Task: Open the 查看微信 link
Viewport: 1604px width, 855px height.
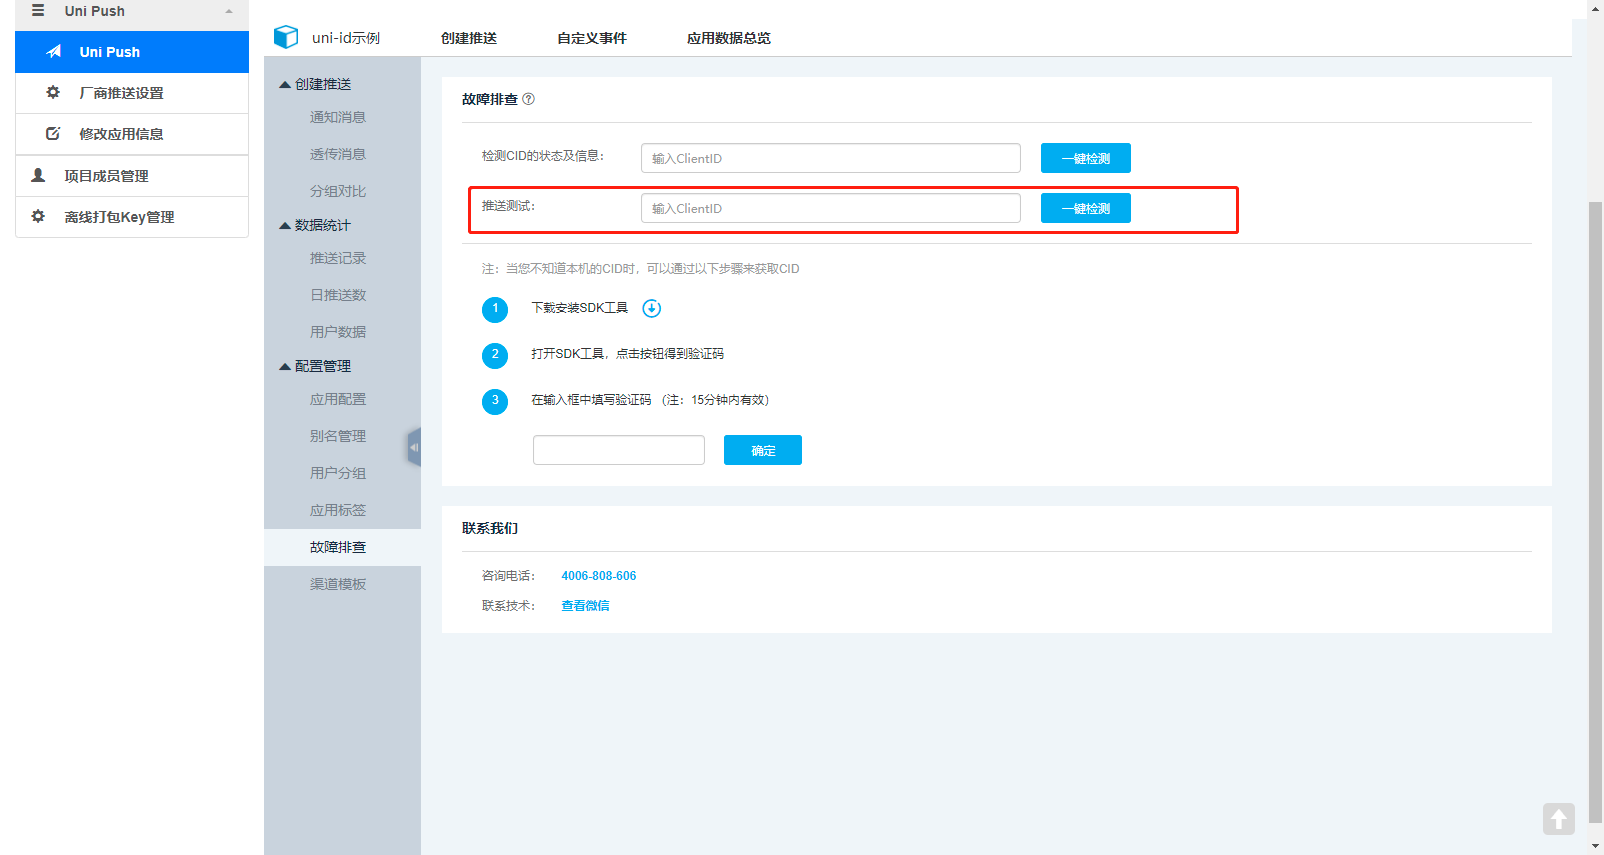Action: click(x=585, y=606)
